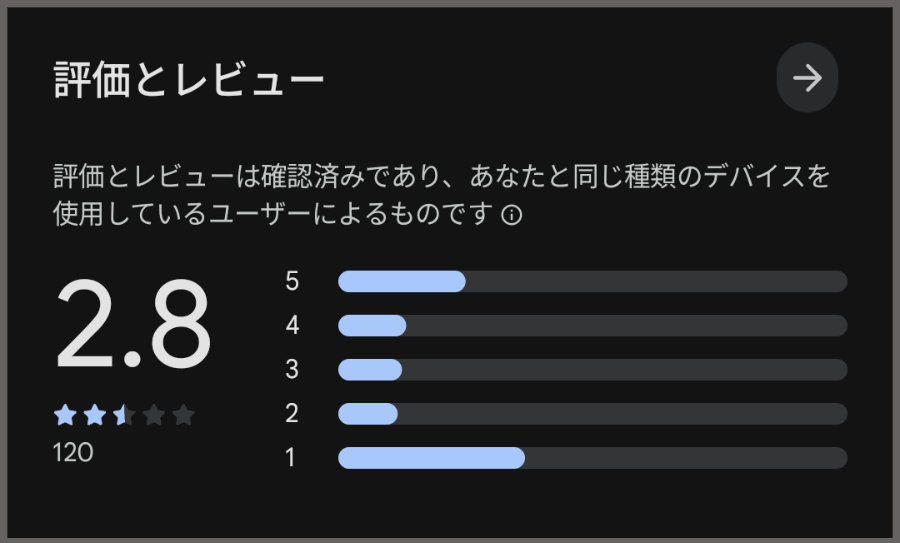The width and height of the screenshot is (900, 543).
Task: Tap the info icon after the description
Action: [512, 215]
